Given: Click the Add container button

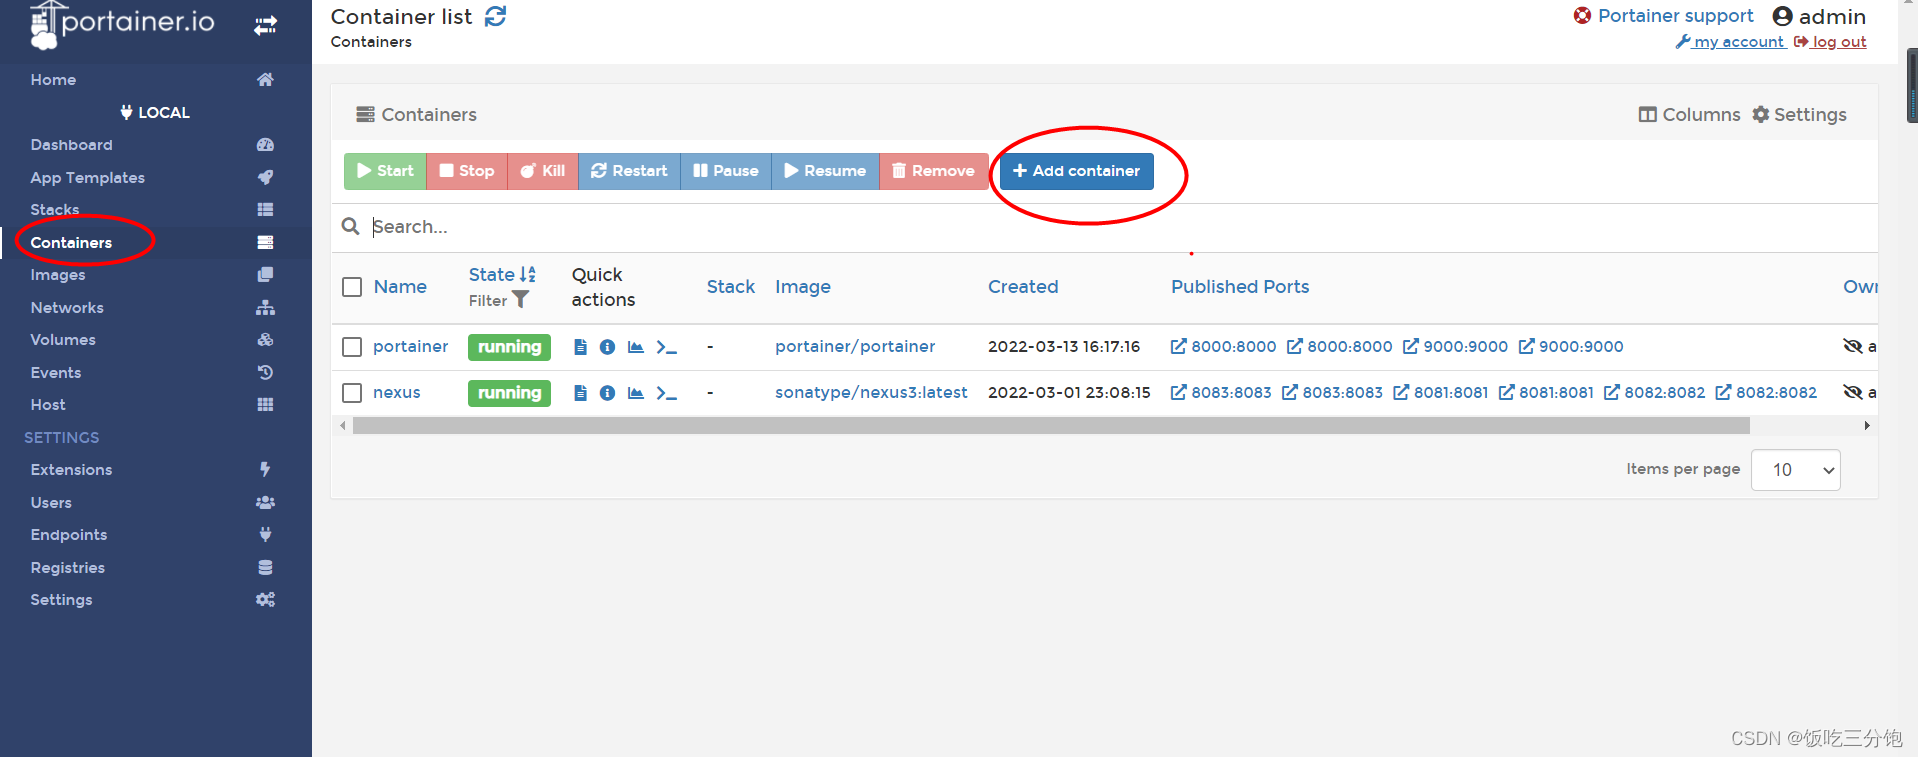Looking at the screenshot, I should [x=1076, y=171].
